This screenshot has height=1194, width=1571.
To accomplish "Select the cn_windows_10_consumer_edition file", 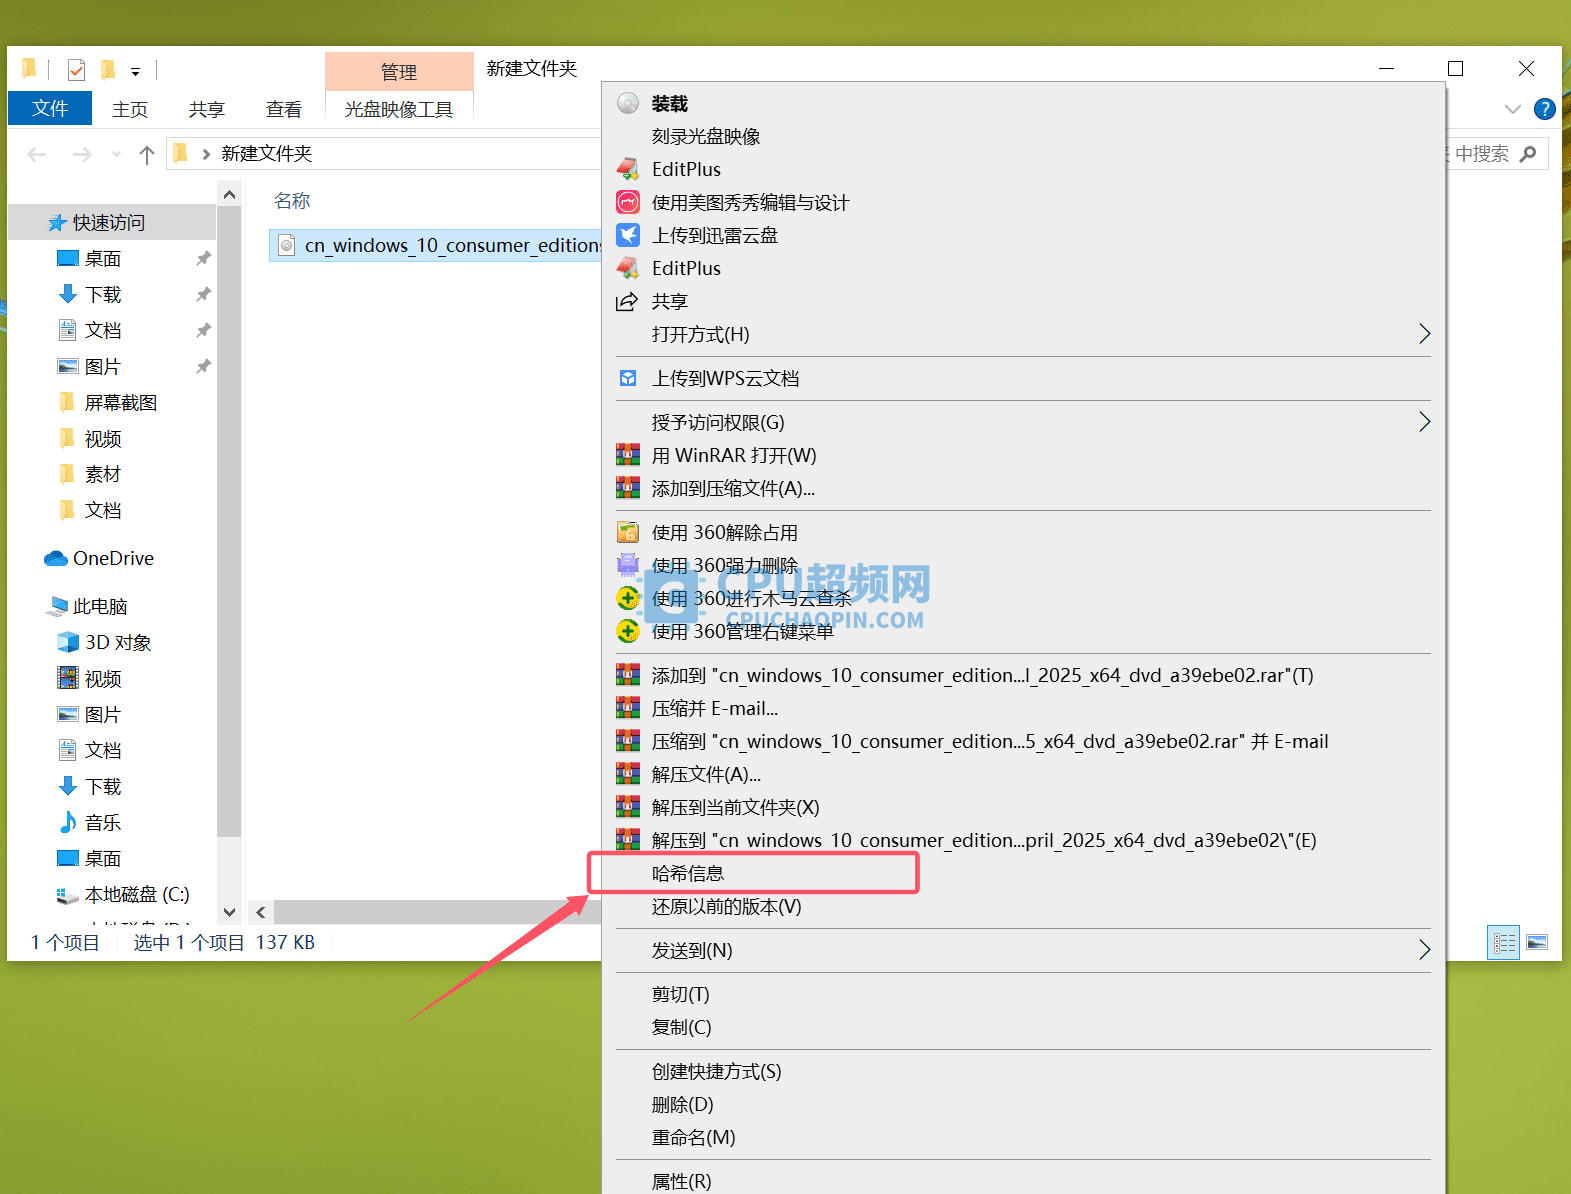I will pyautogui.click(x=435, y=245).
